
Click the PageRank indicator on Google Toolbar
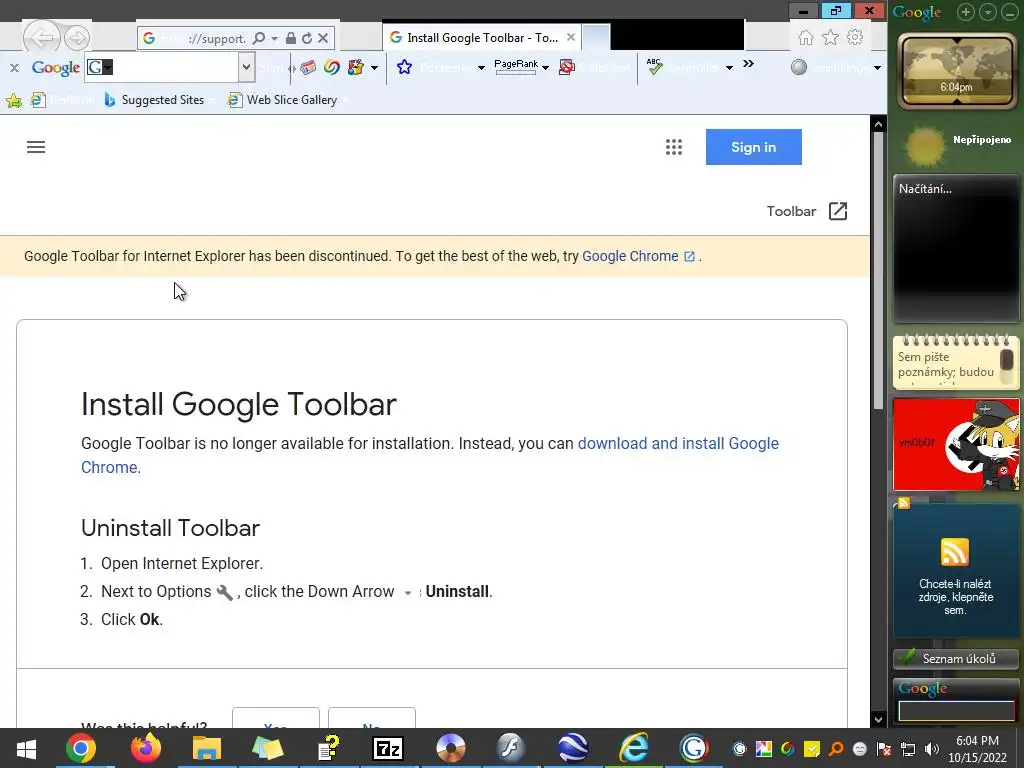point(516,66)
